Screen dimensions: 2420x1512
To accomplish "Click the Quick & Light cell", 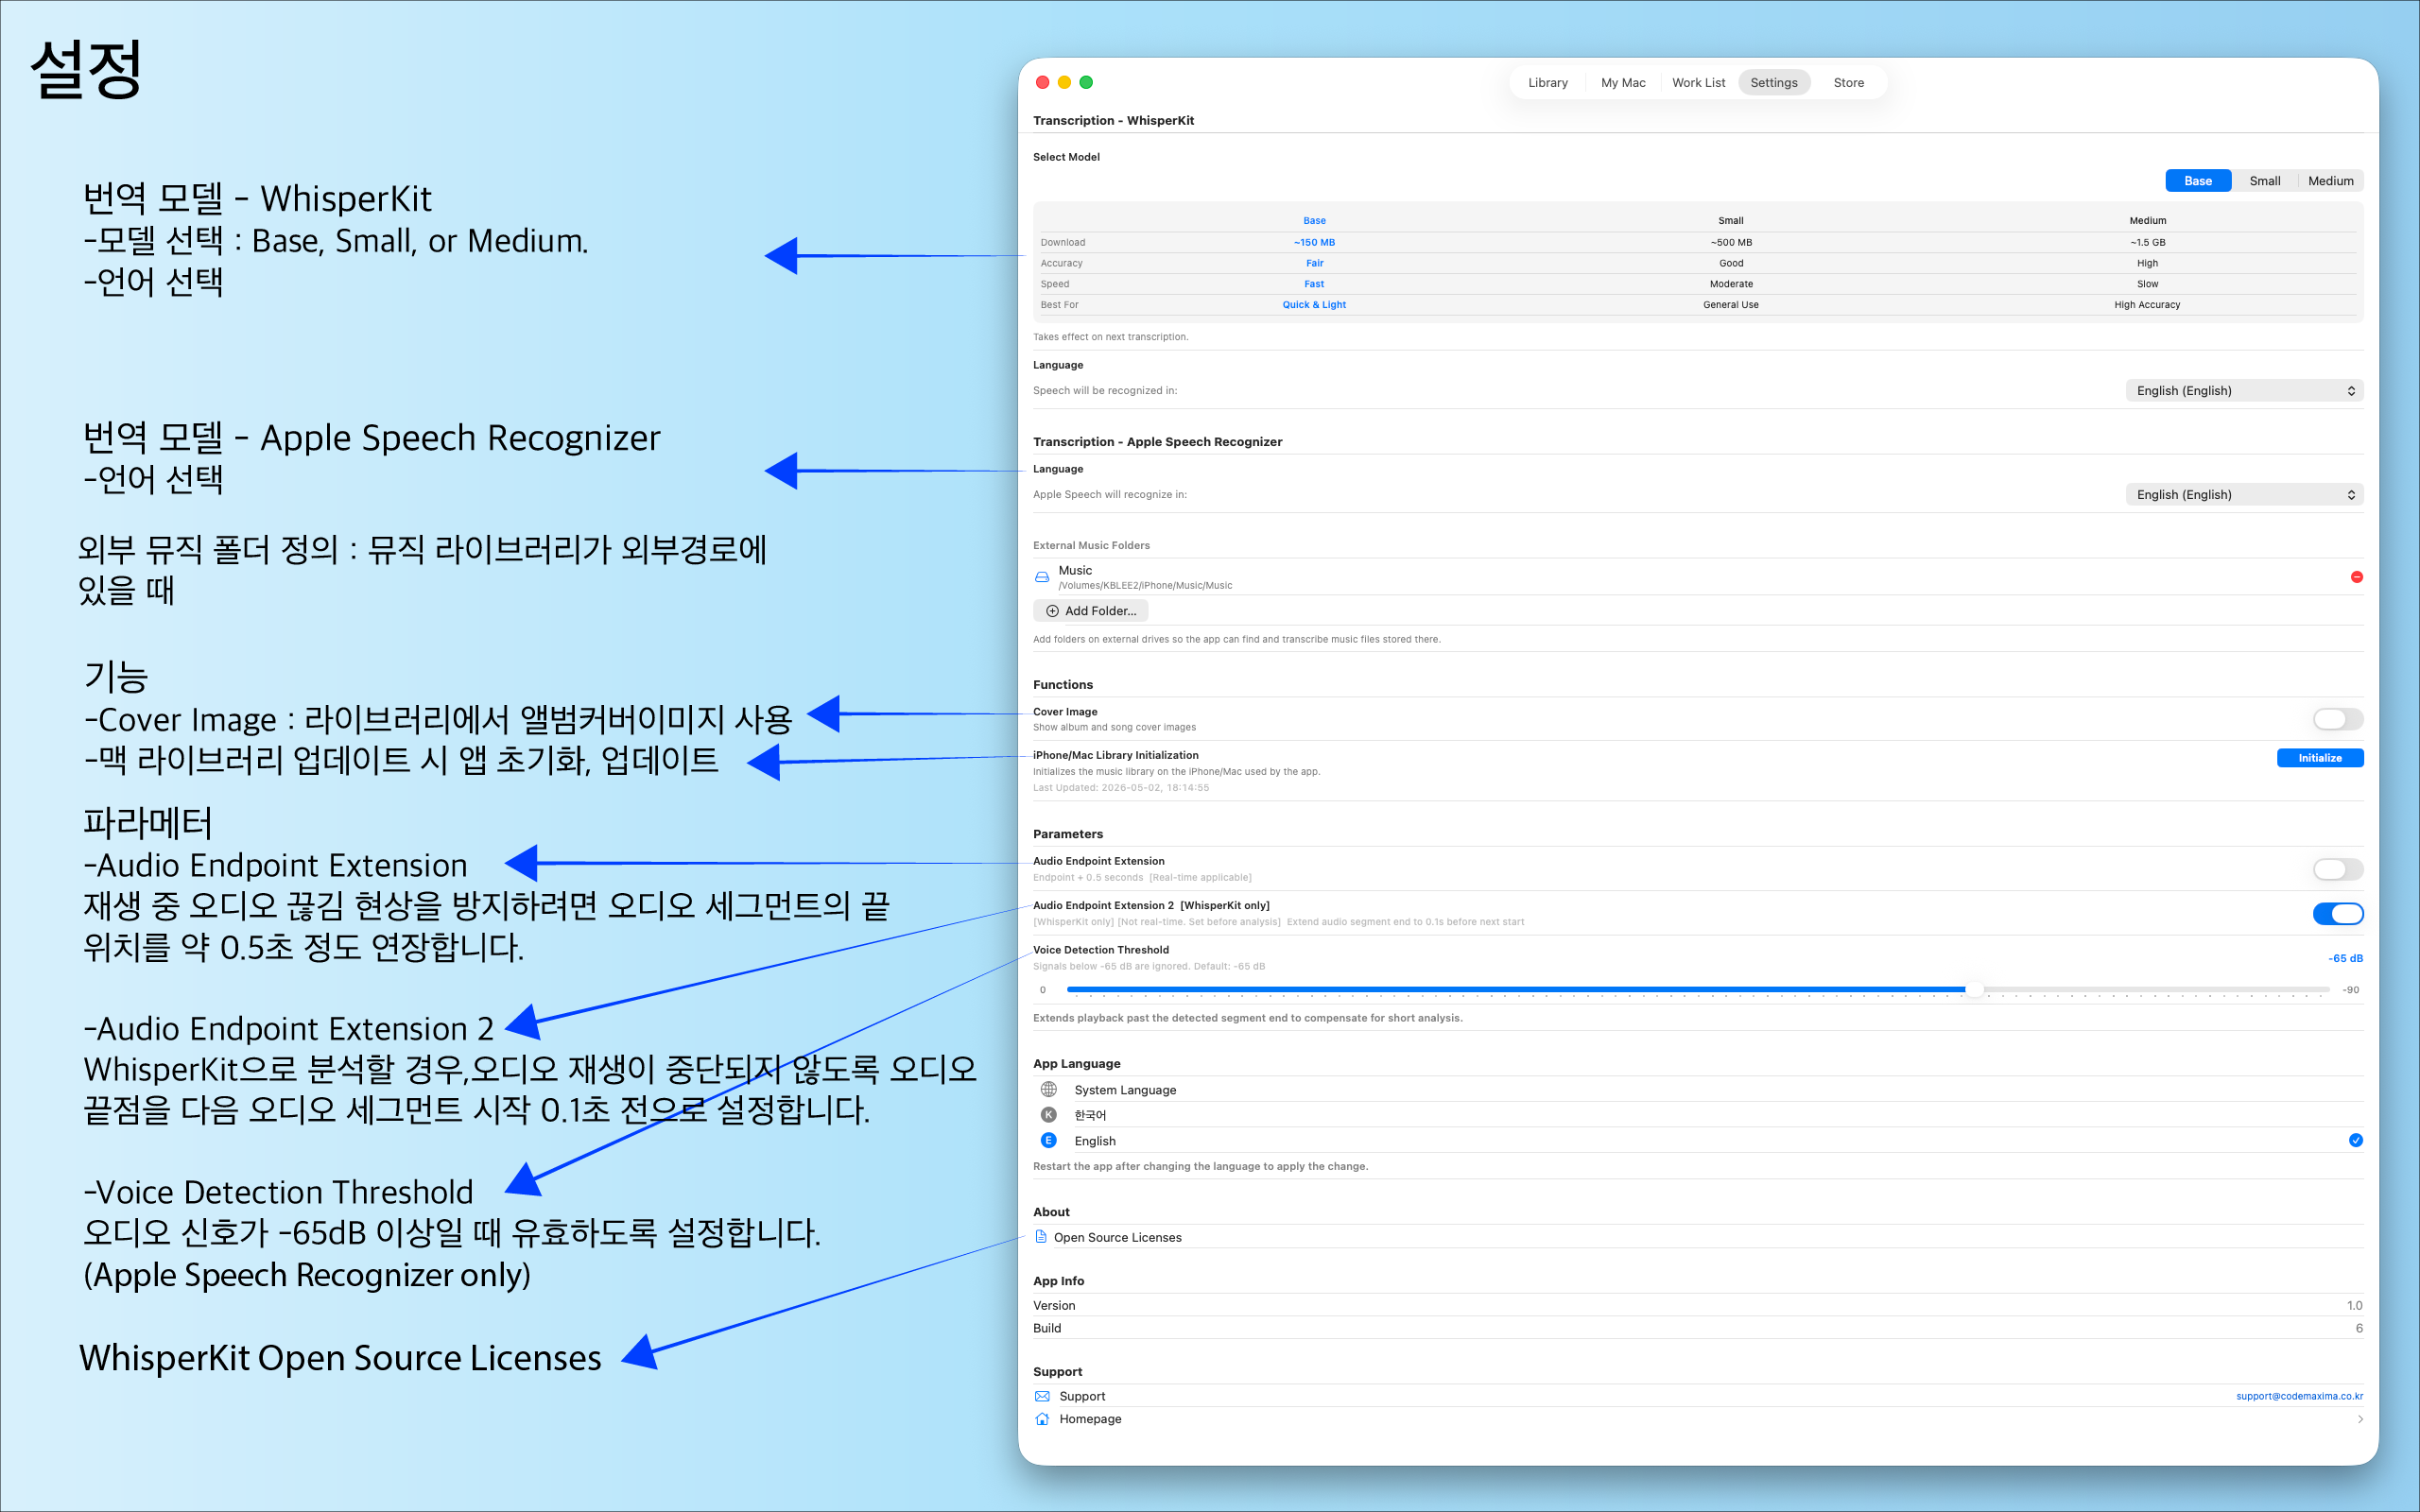I will coord(1314,305).
